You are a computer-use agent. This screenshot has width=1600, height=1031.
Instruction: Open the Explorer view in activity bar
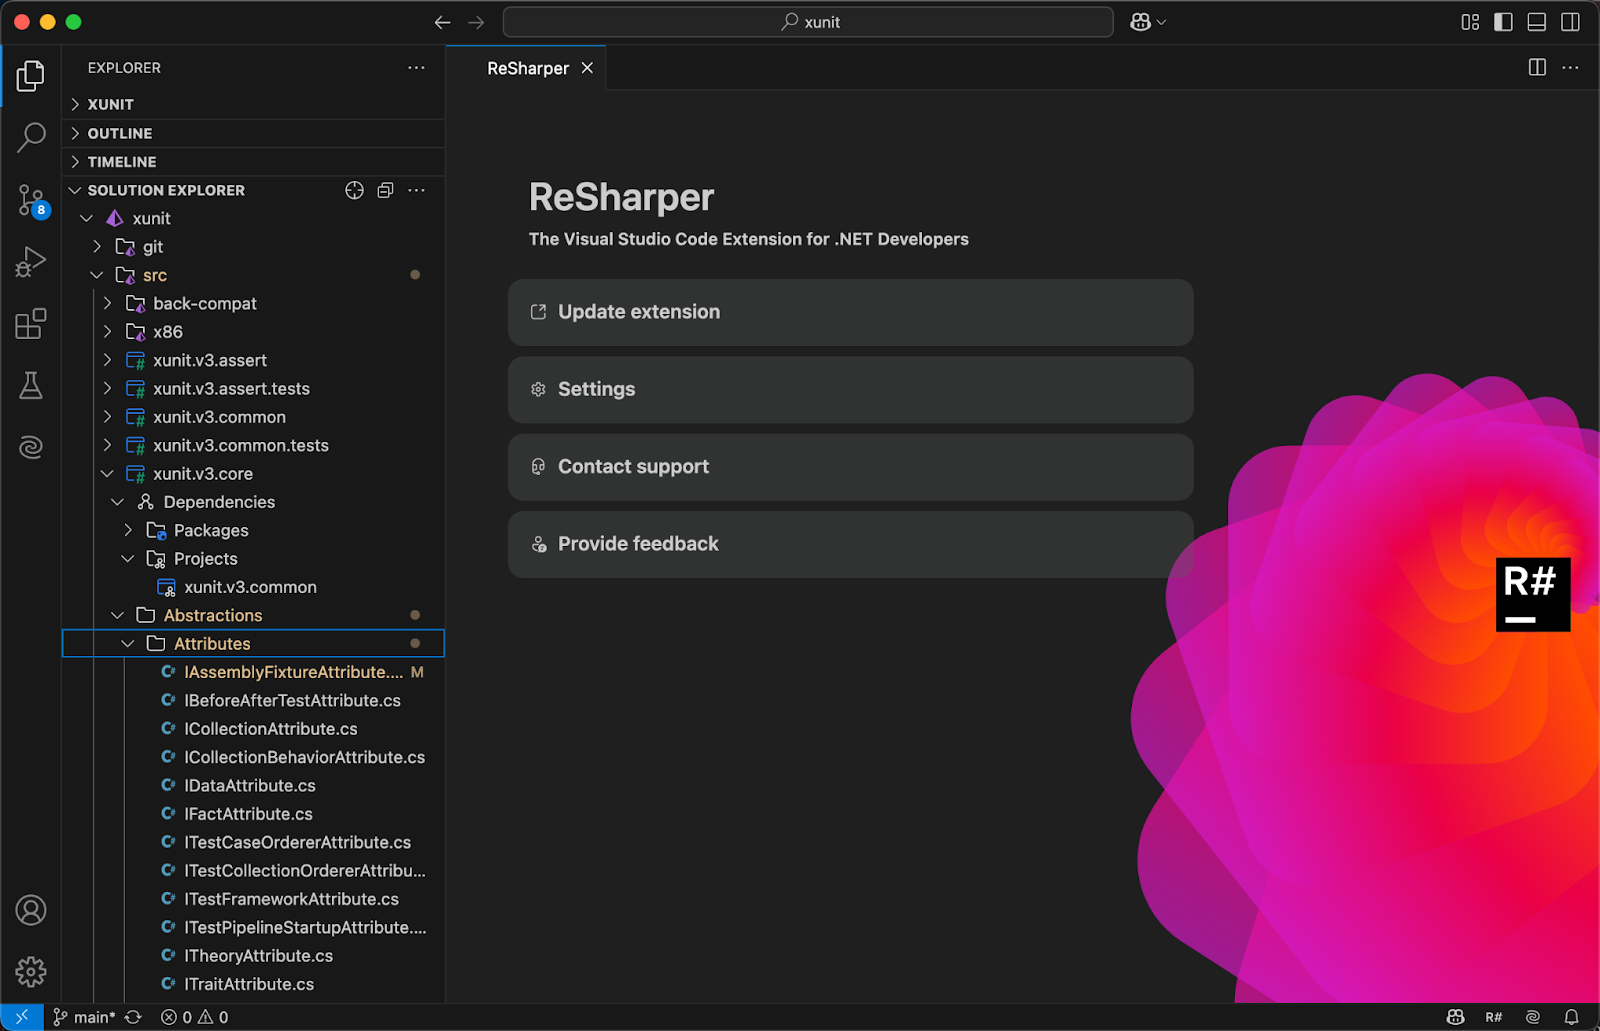(30, 76)
